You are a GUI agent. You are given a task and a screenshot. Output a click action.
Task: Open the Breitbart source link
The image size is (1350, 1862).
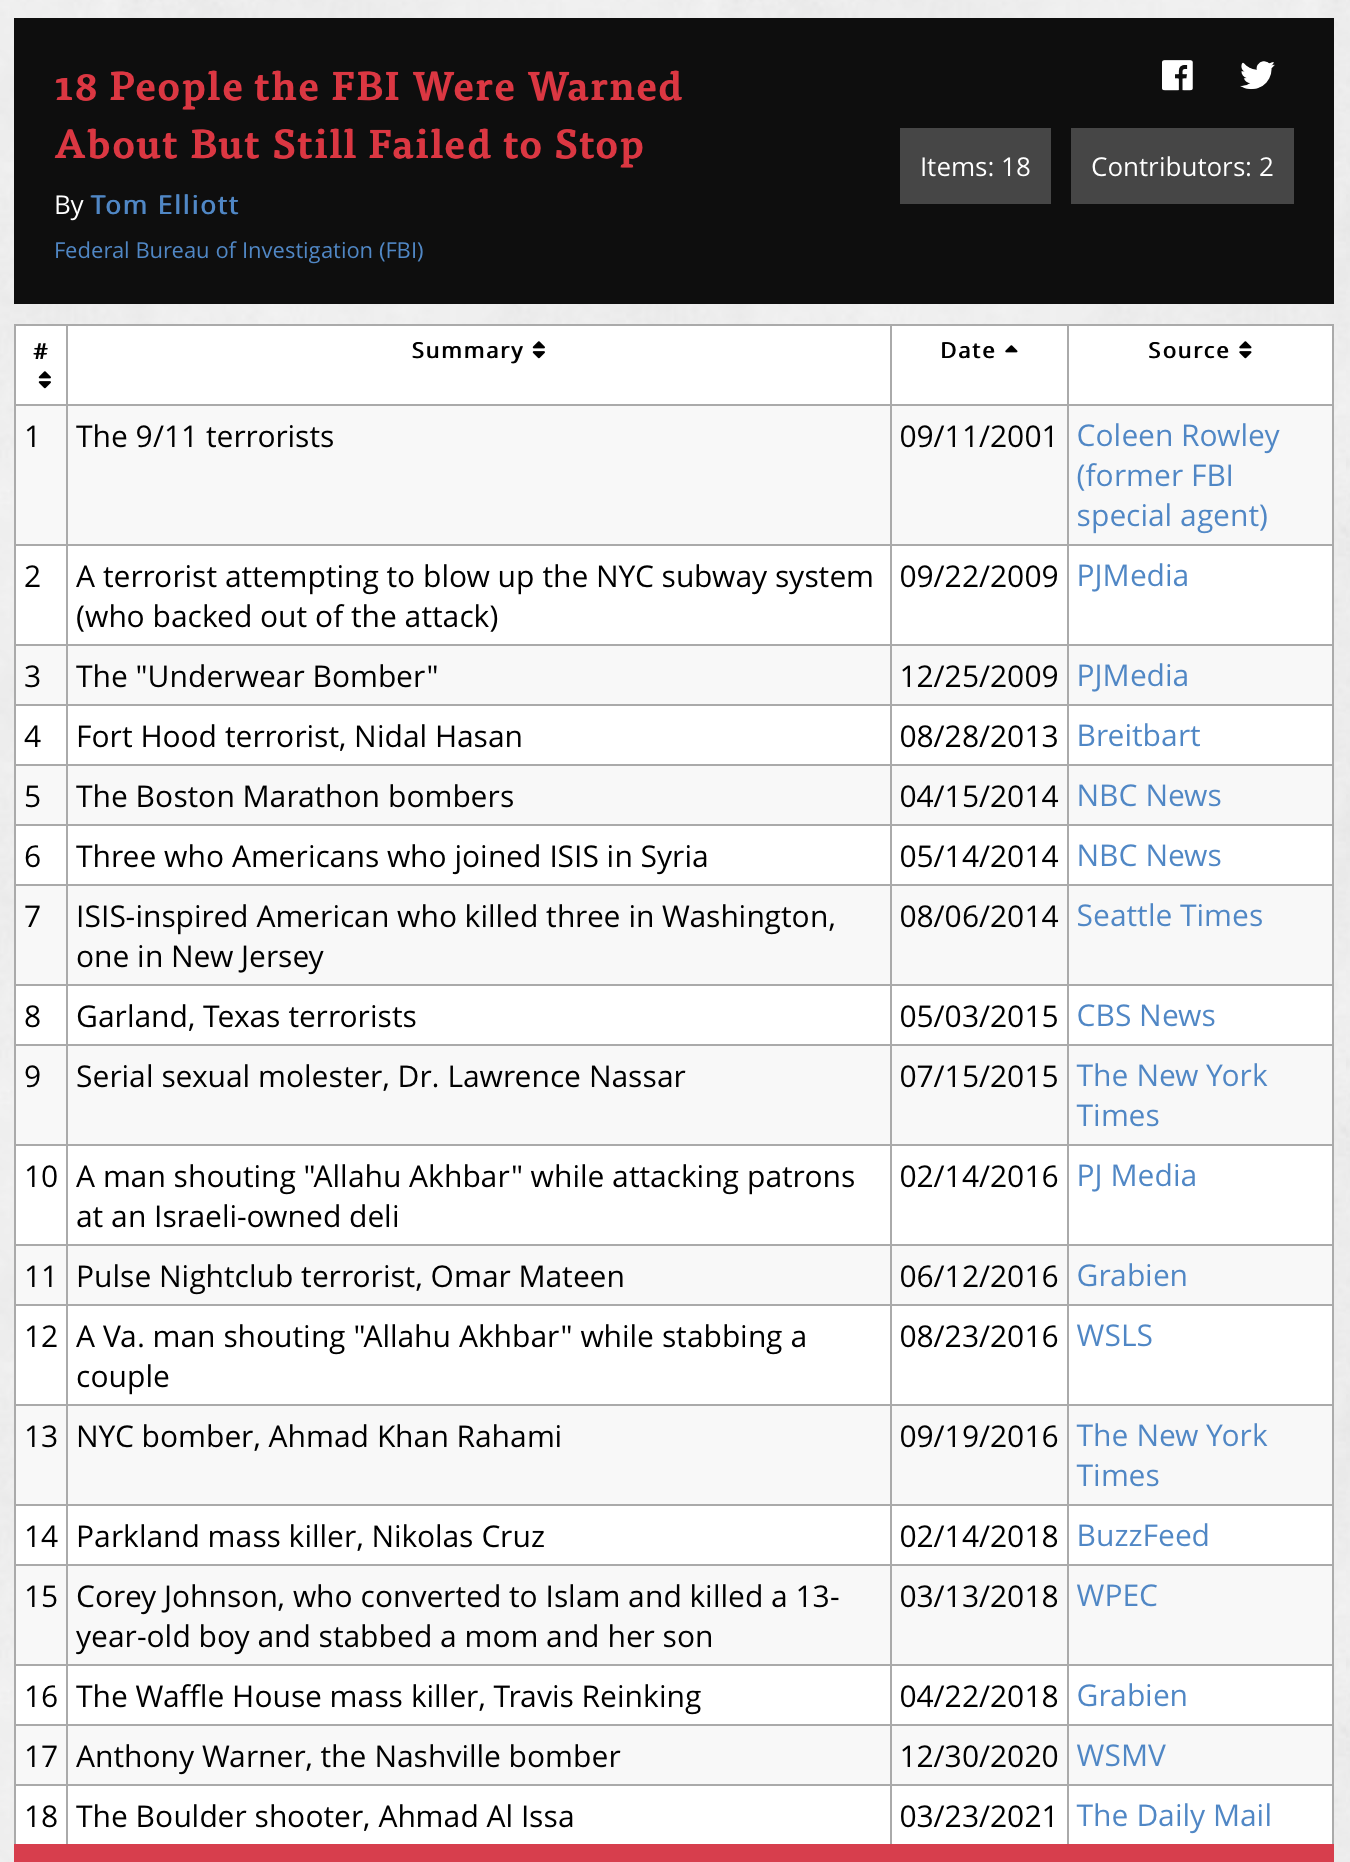point(1138,736)
